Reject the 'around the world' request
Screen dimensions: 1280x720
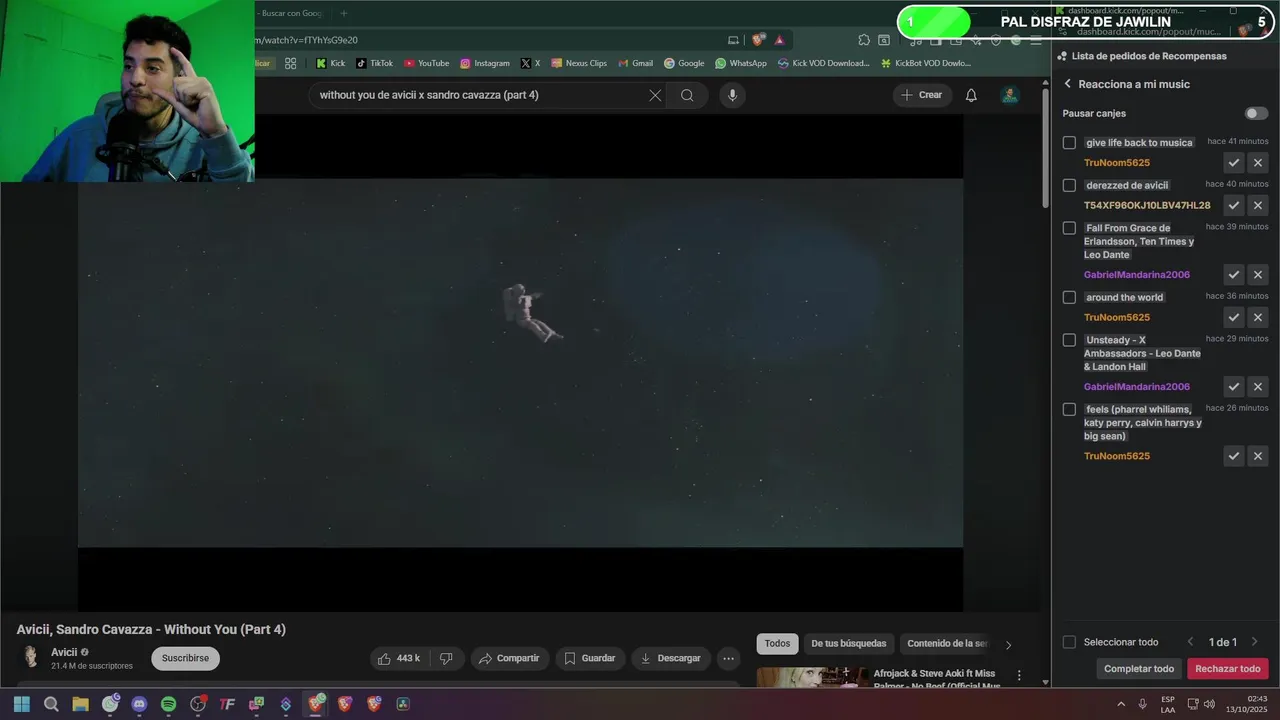(x=1258, y=317)
